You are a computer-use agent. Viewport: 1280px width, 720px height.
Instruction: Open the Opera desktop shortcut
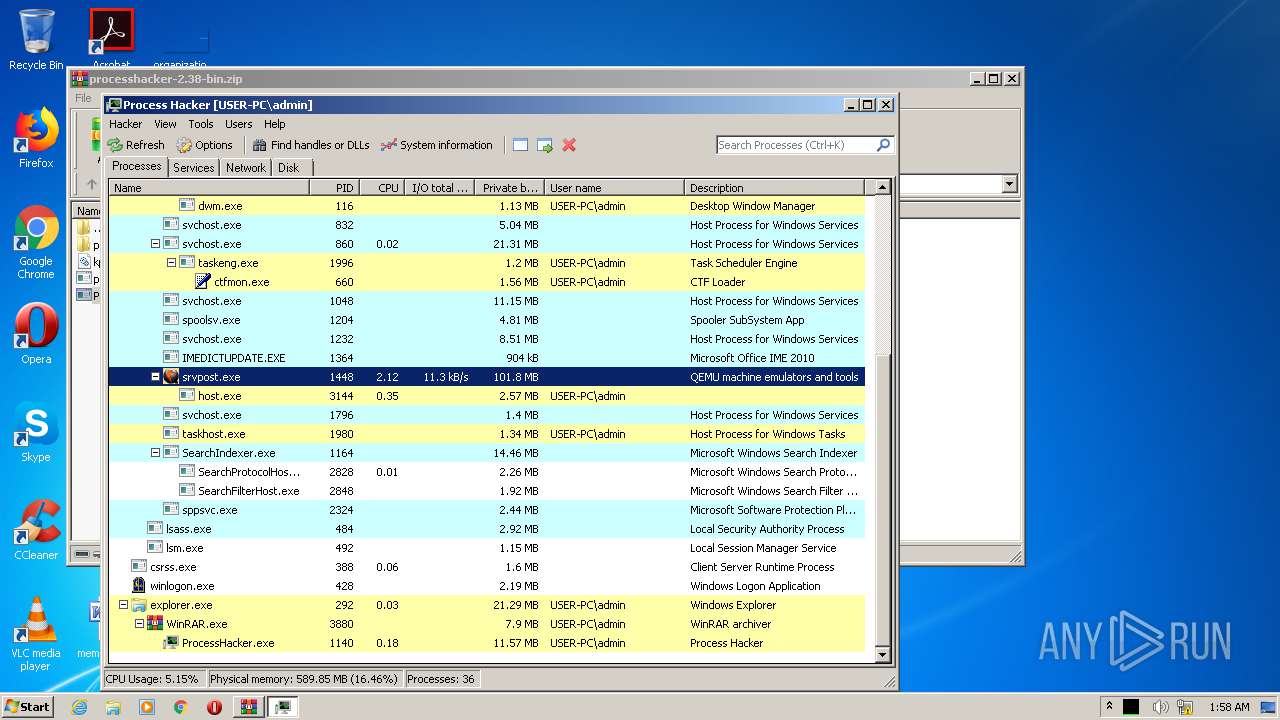tap(36, 335)
